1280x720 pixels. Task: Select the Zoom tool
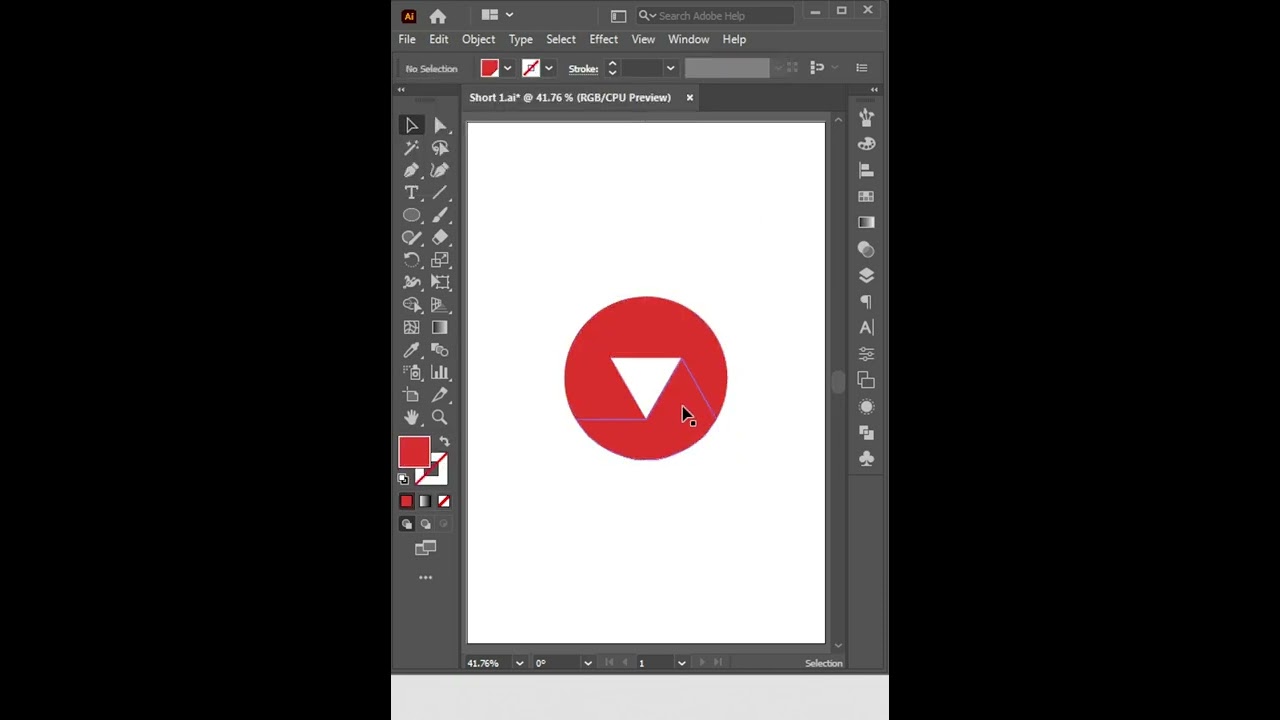tap(440, 417)
